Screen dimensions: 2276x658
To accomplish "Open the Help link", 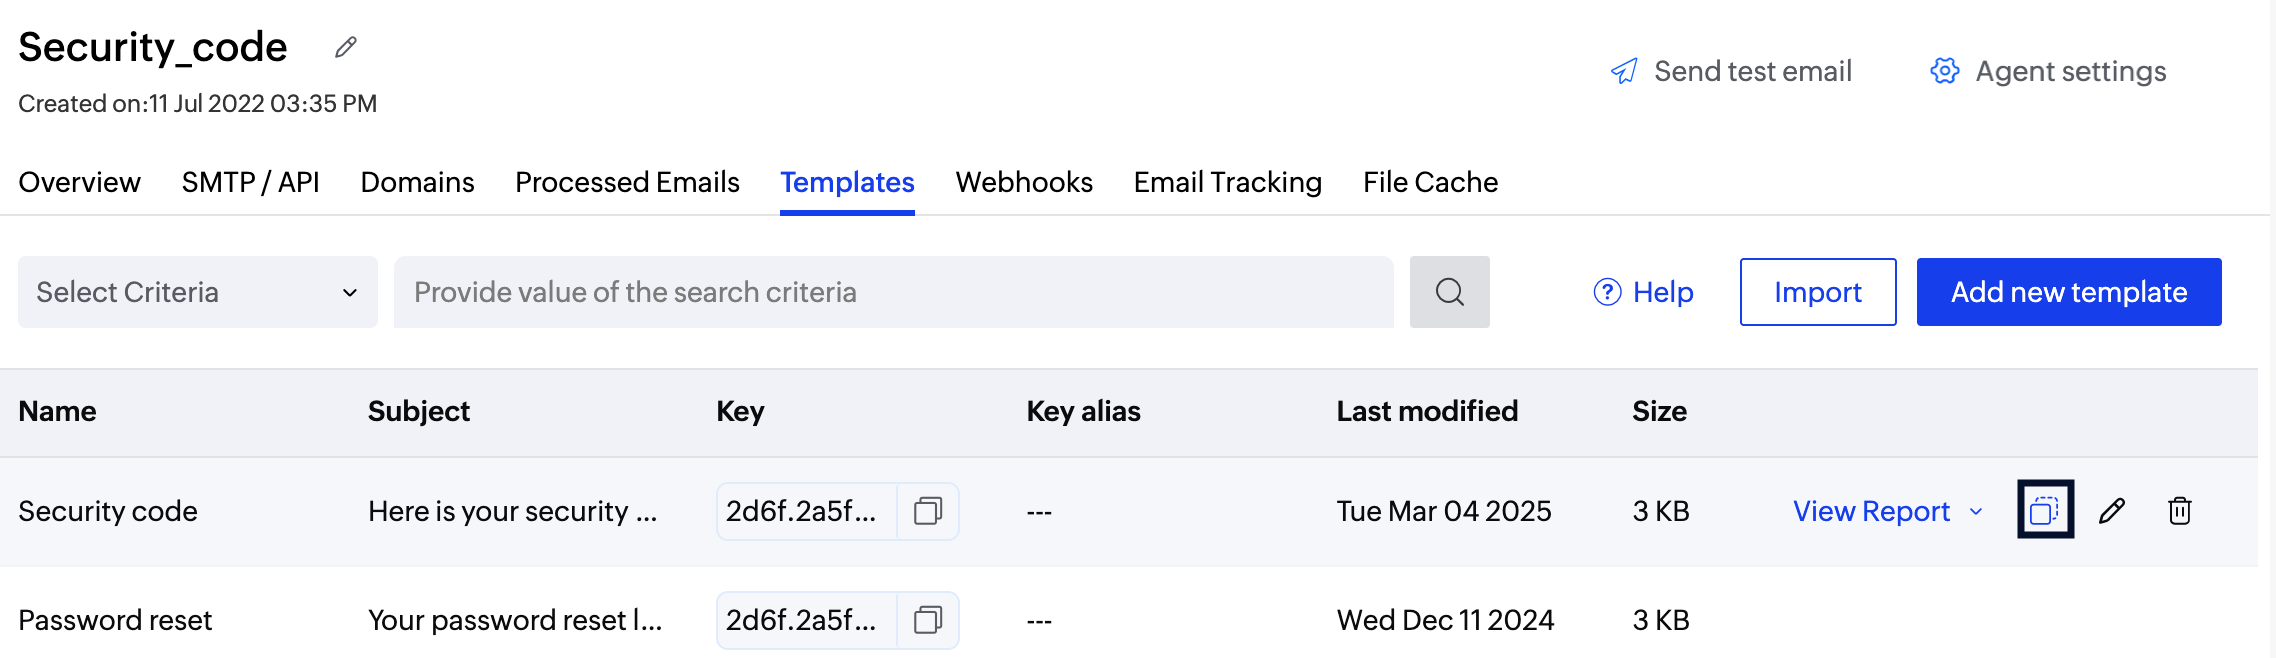I will (1643, 292).
